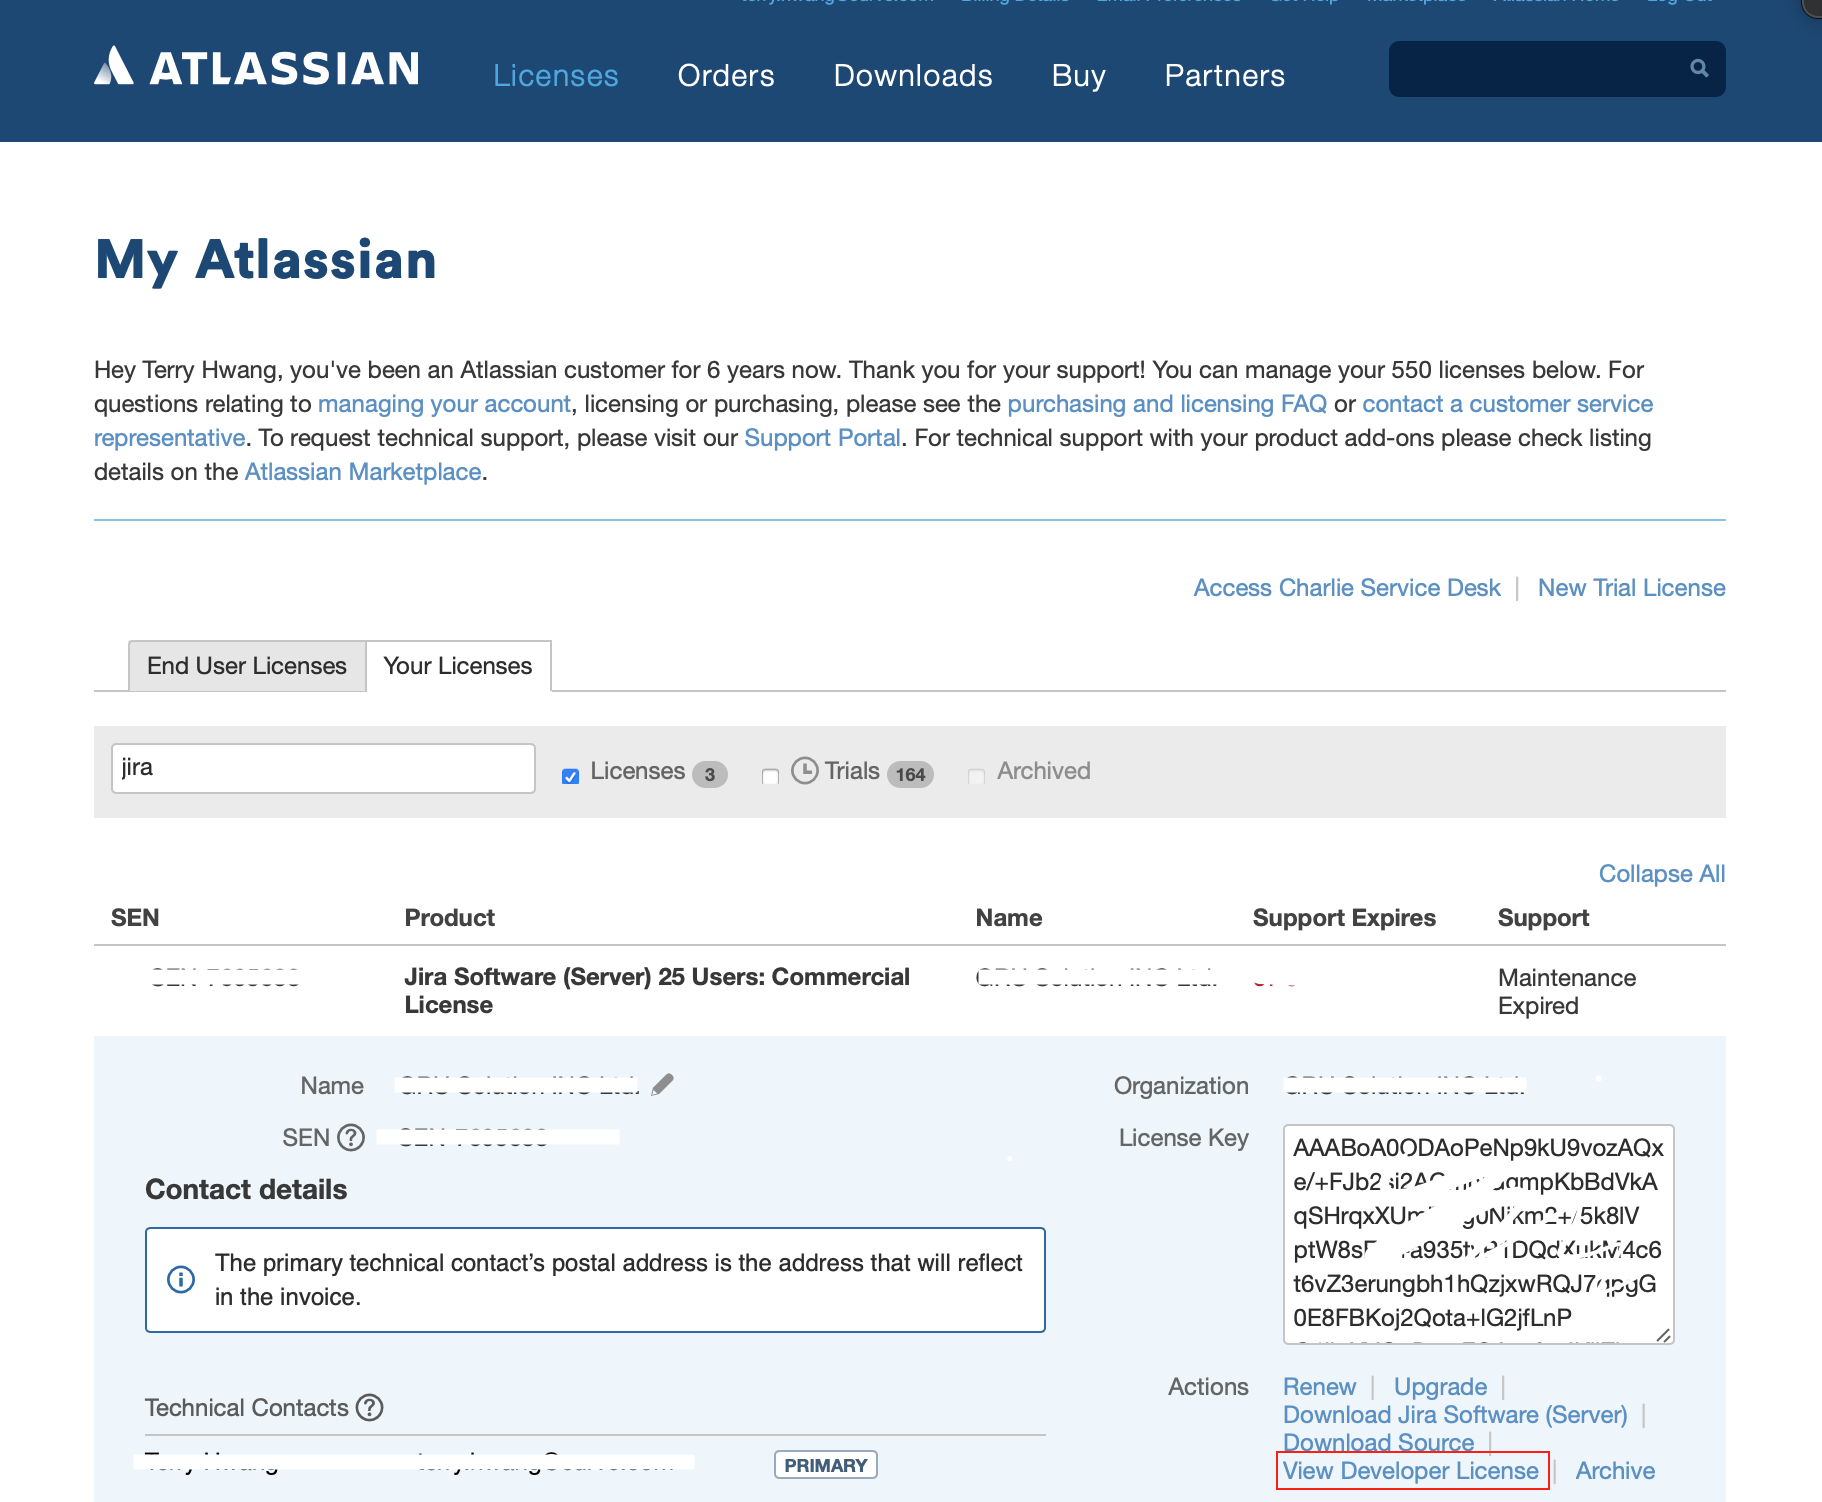Go to Downloads in the navigation
Viewport: 1822px width, 1502px height.
click(x=913, y=76)
